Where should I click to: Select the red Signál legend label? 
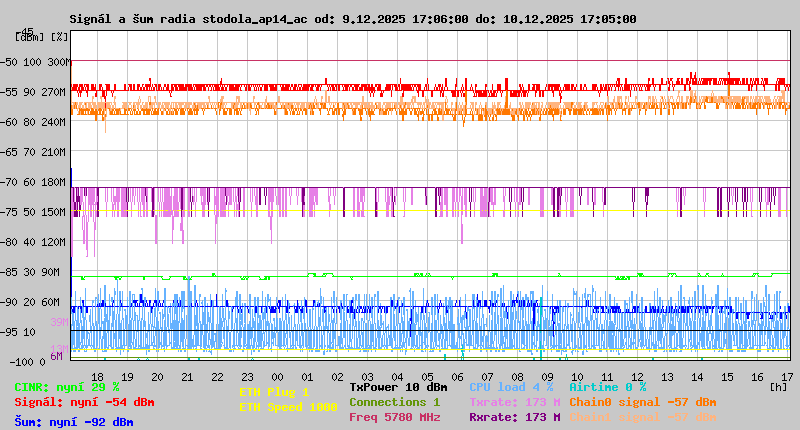pos(84,403)
